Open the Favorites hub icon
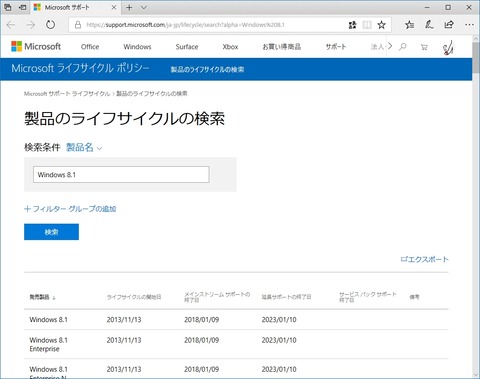480x379 pixels. point(409,25)
